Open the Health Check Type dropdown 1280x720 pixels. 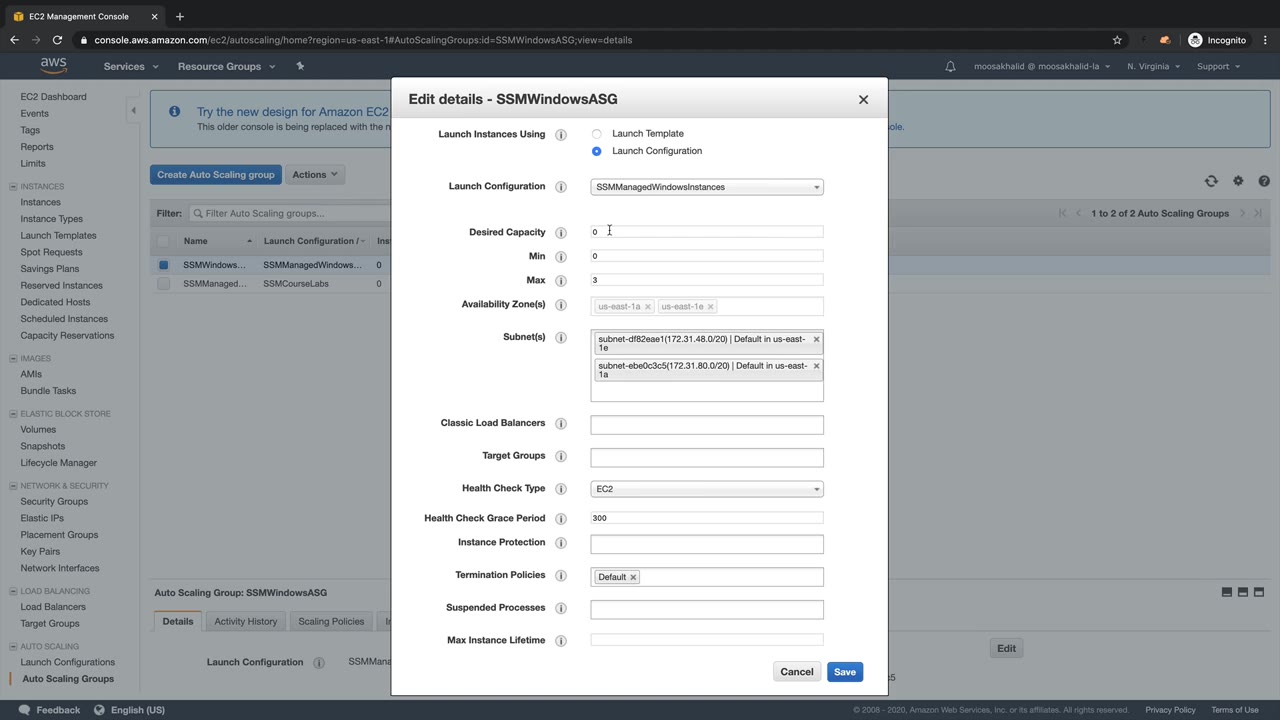point(707,489)
